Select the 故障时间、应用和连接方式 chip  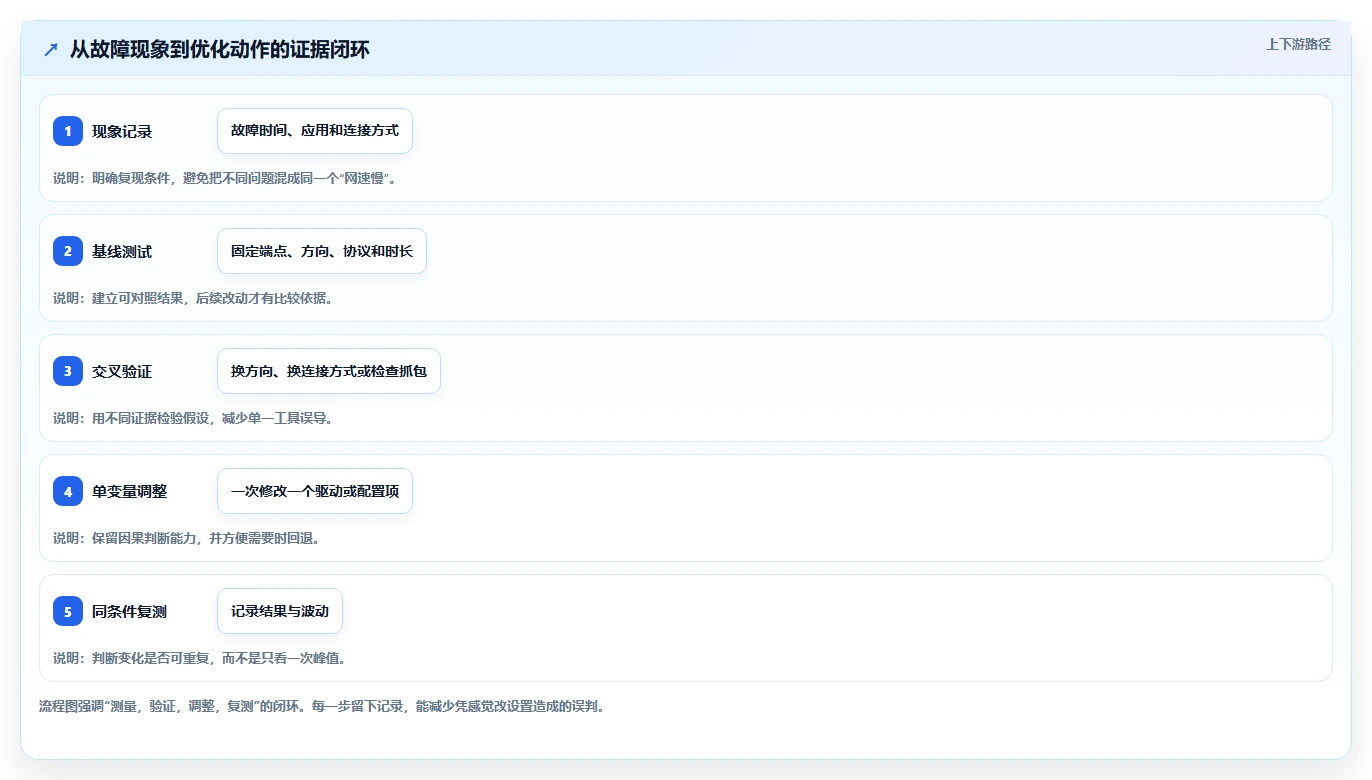(315, 131)
